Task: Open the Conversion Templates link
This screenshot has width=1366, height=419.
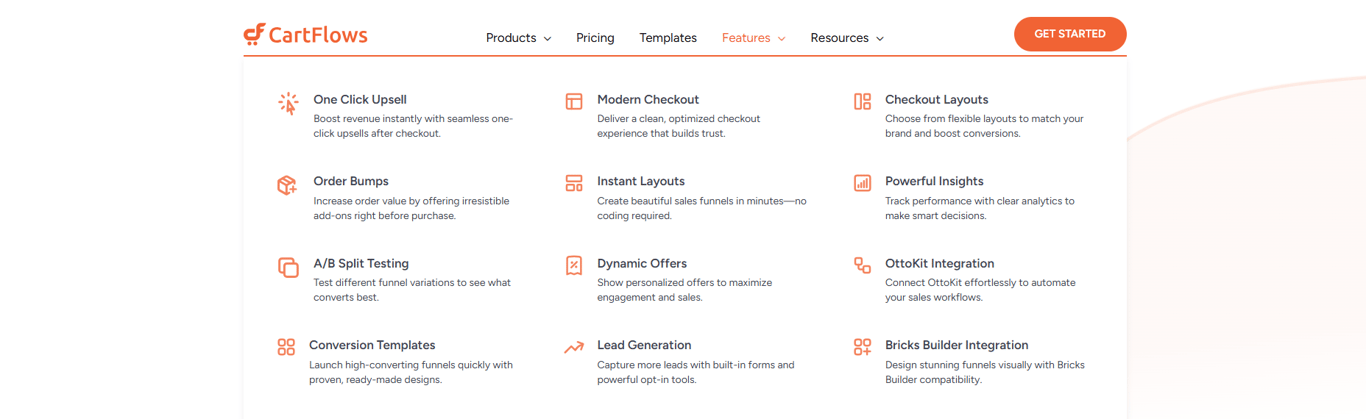Action: (372, 346)
